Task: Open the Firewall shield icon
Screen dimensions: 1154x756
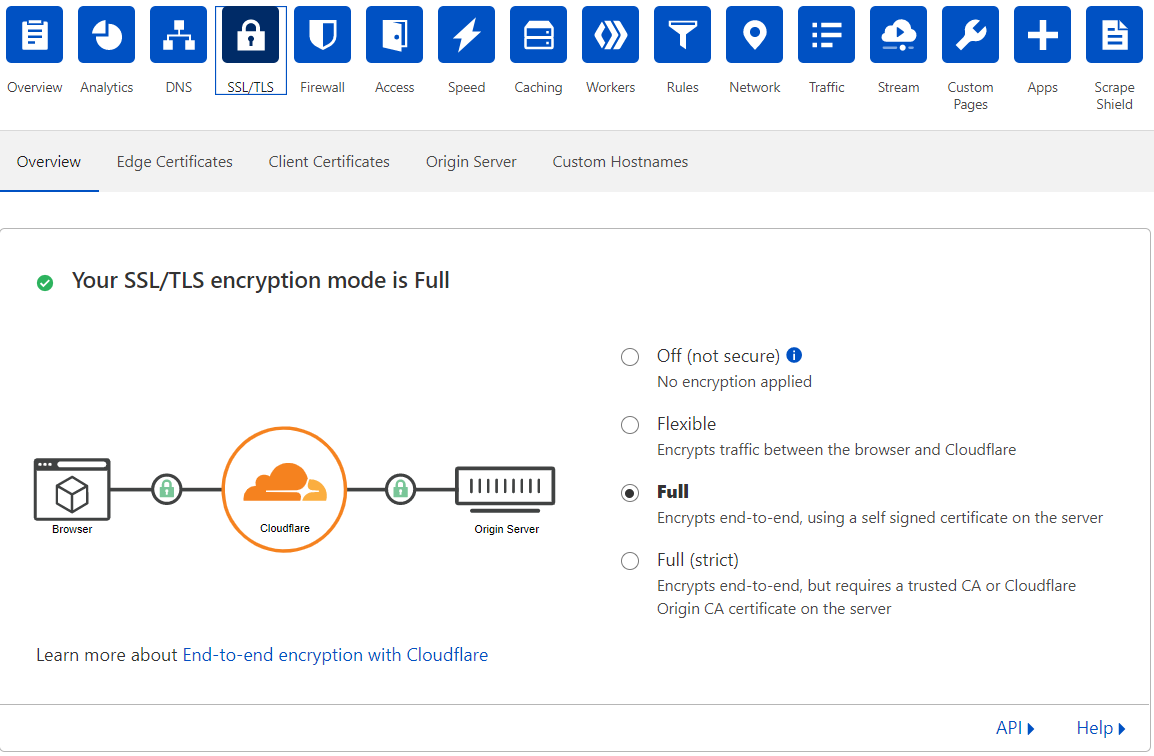Action: pos(322,35)
